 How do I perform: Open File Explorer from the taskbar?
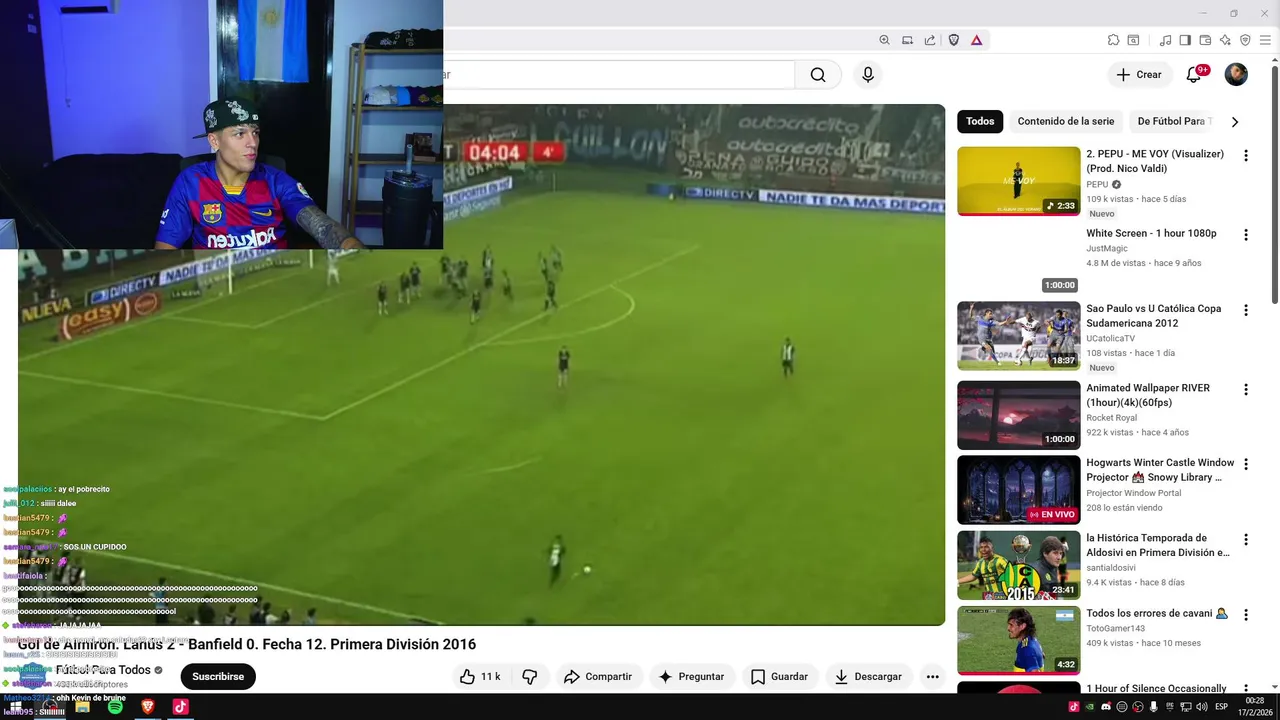[82, 707]
